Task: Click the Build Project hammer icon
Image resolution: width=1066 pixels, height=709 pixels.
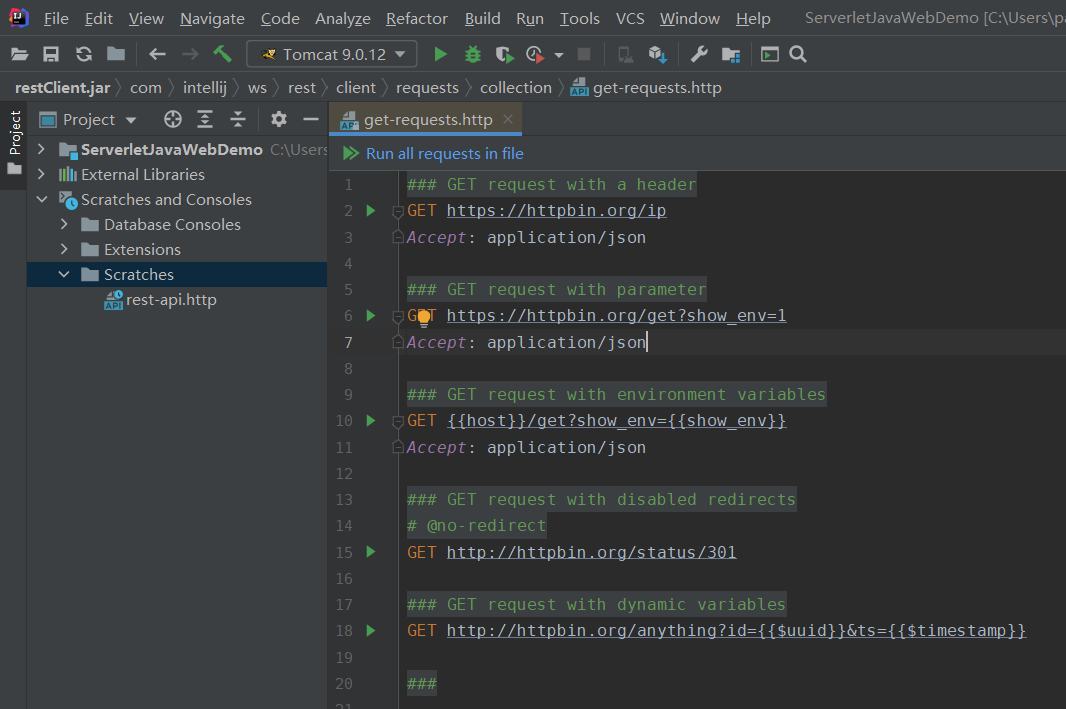Action: point(222,54)
